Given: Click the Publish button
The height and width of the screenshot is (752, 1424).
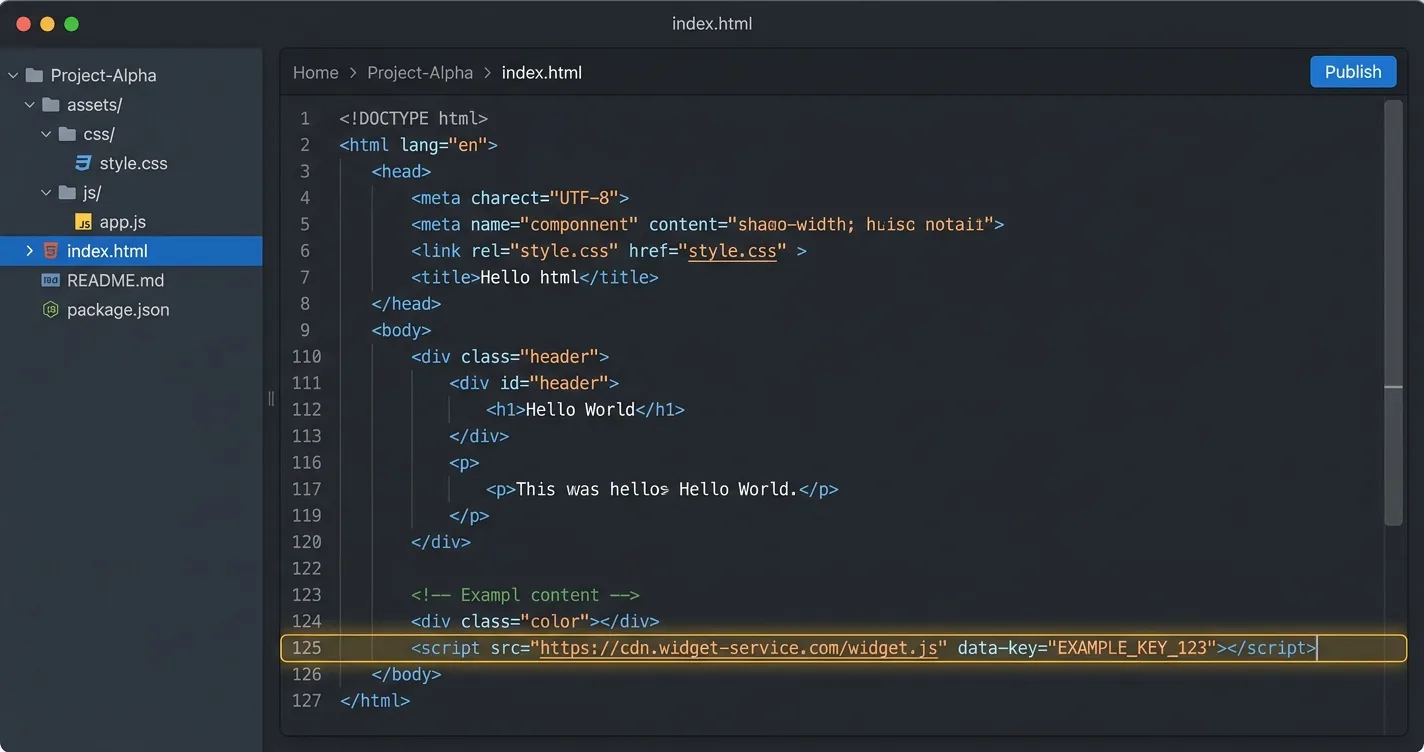Looking at the screenshot, I should click(x=1353, y=72).
